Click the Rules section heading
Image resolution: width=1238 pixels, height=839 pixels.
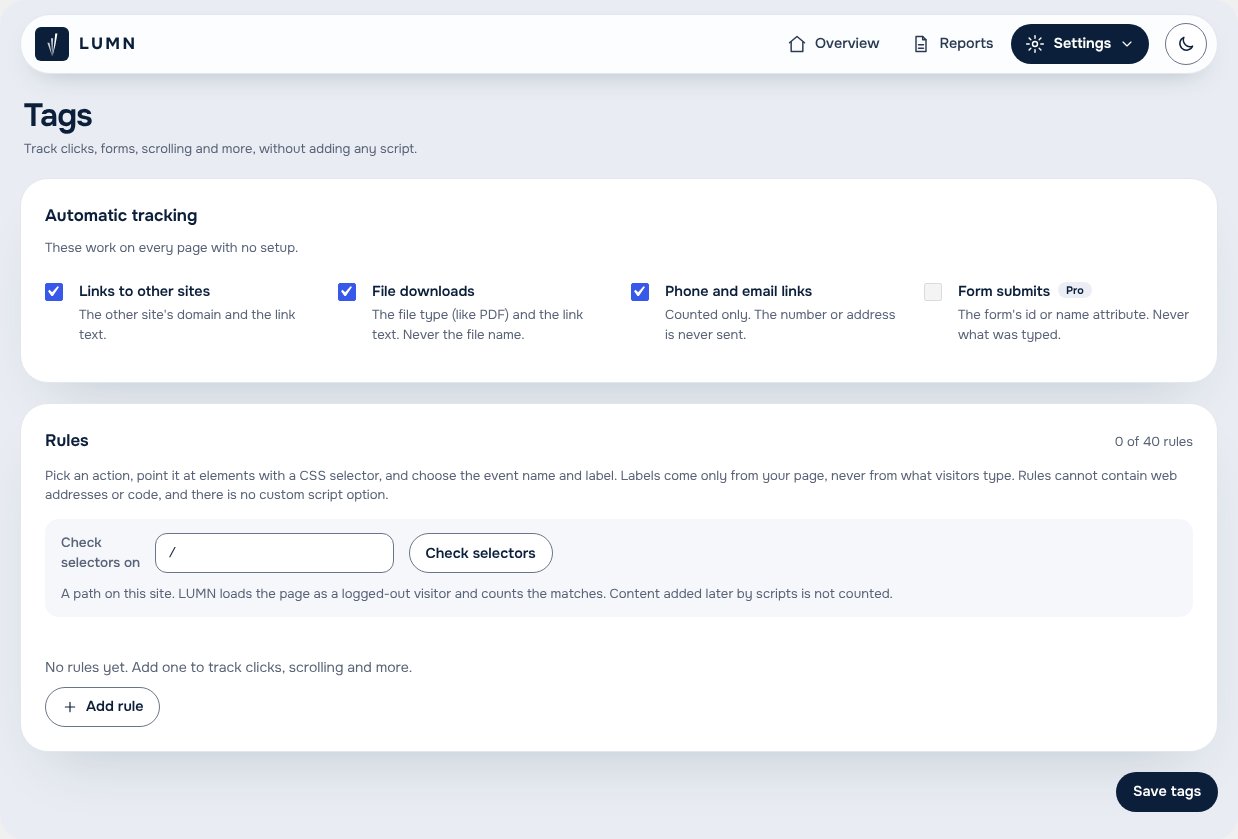[67, 440]
